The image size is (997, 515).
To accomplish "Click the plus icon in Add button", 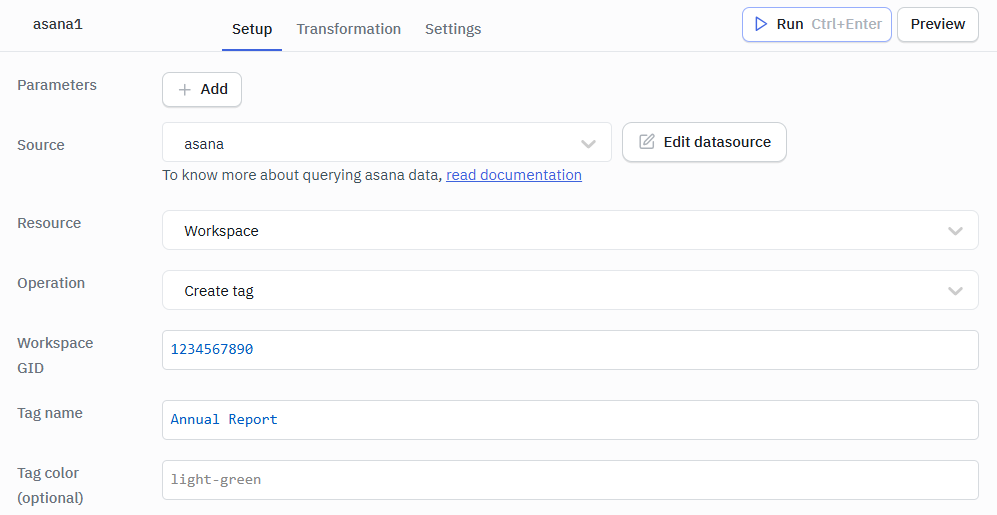I will click(x=184, y=90).
